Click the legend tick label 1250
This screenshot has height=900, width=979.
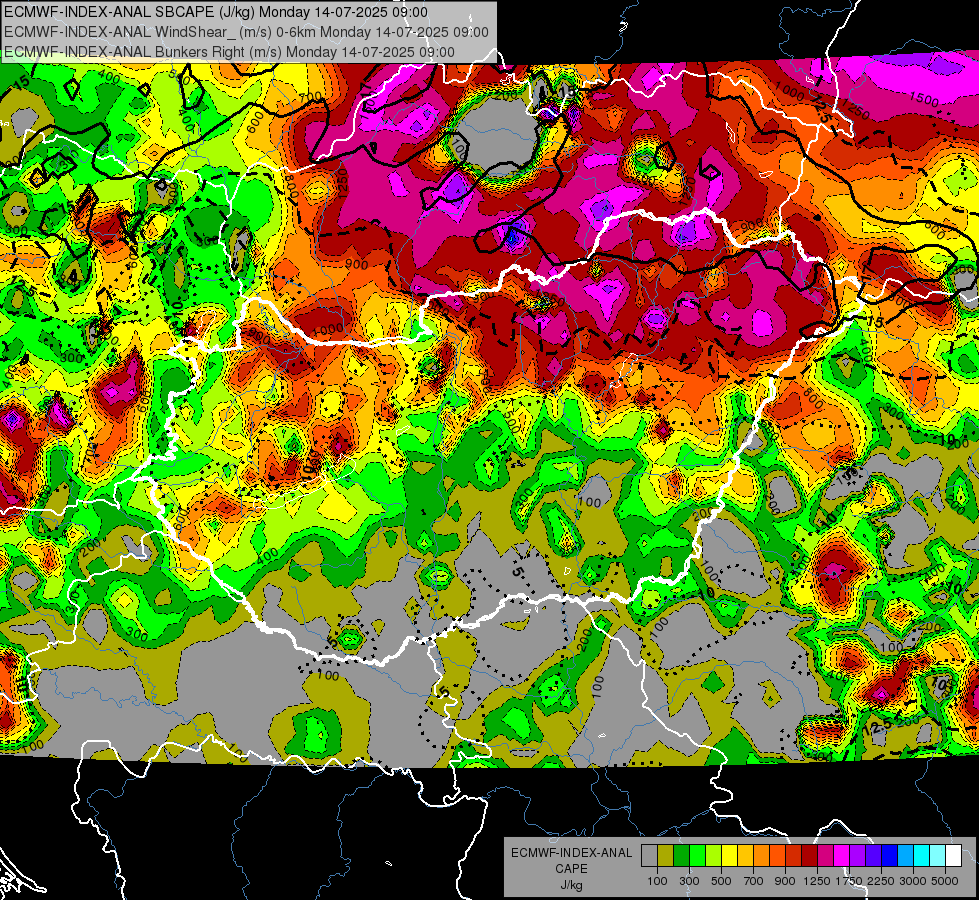pyautogui.click(x=817, y=881)
